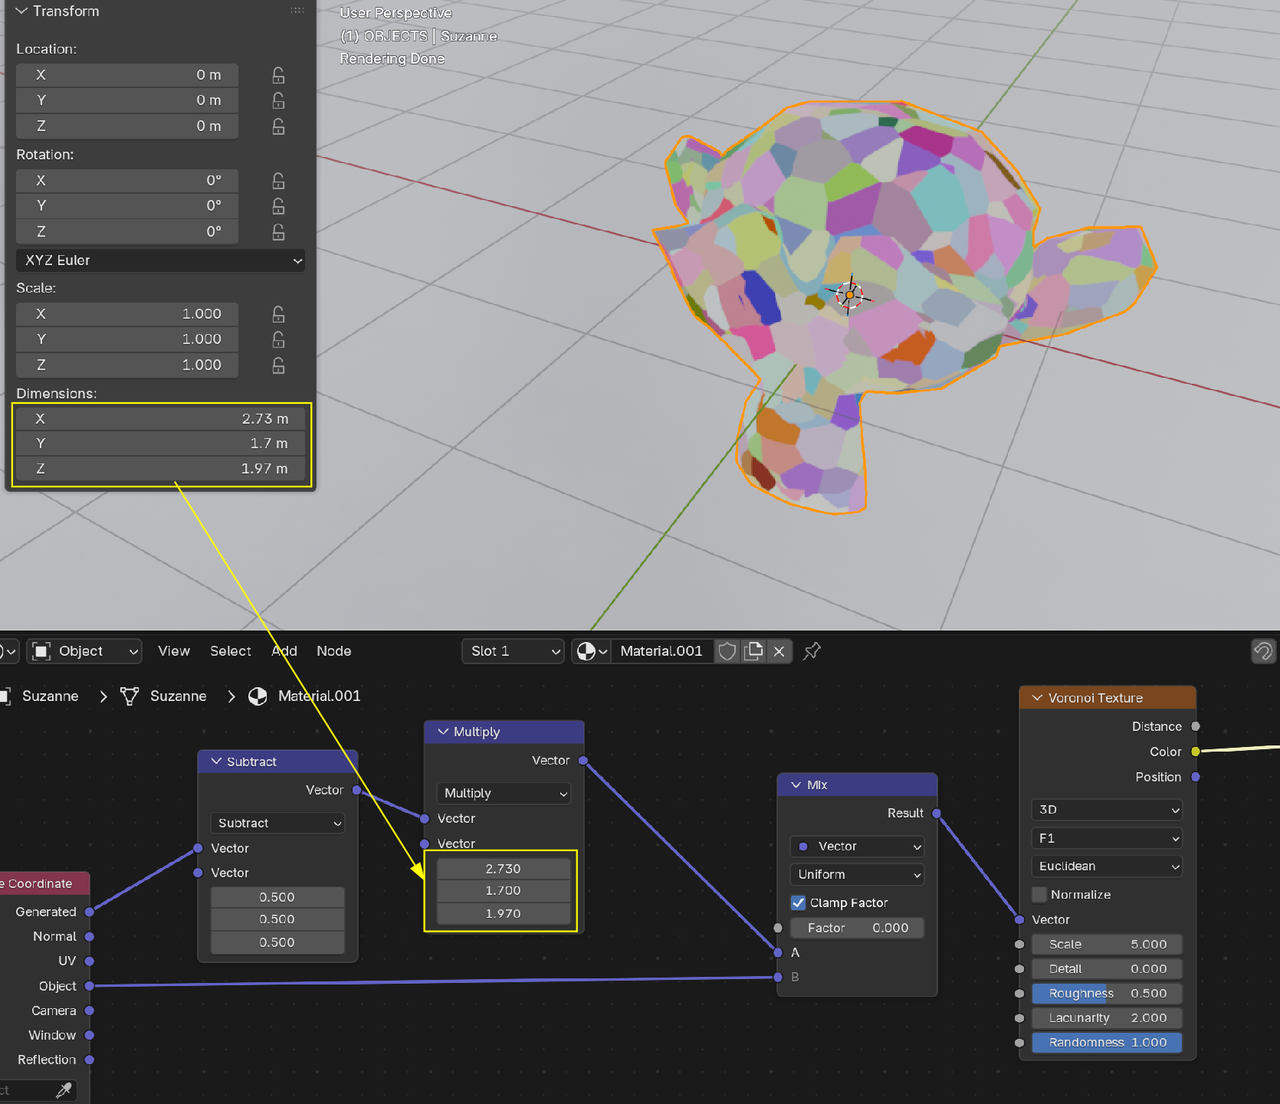Open the material browse sphere icon
This screenshot has height=1104, width=1280.
591,651
